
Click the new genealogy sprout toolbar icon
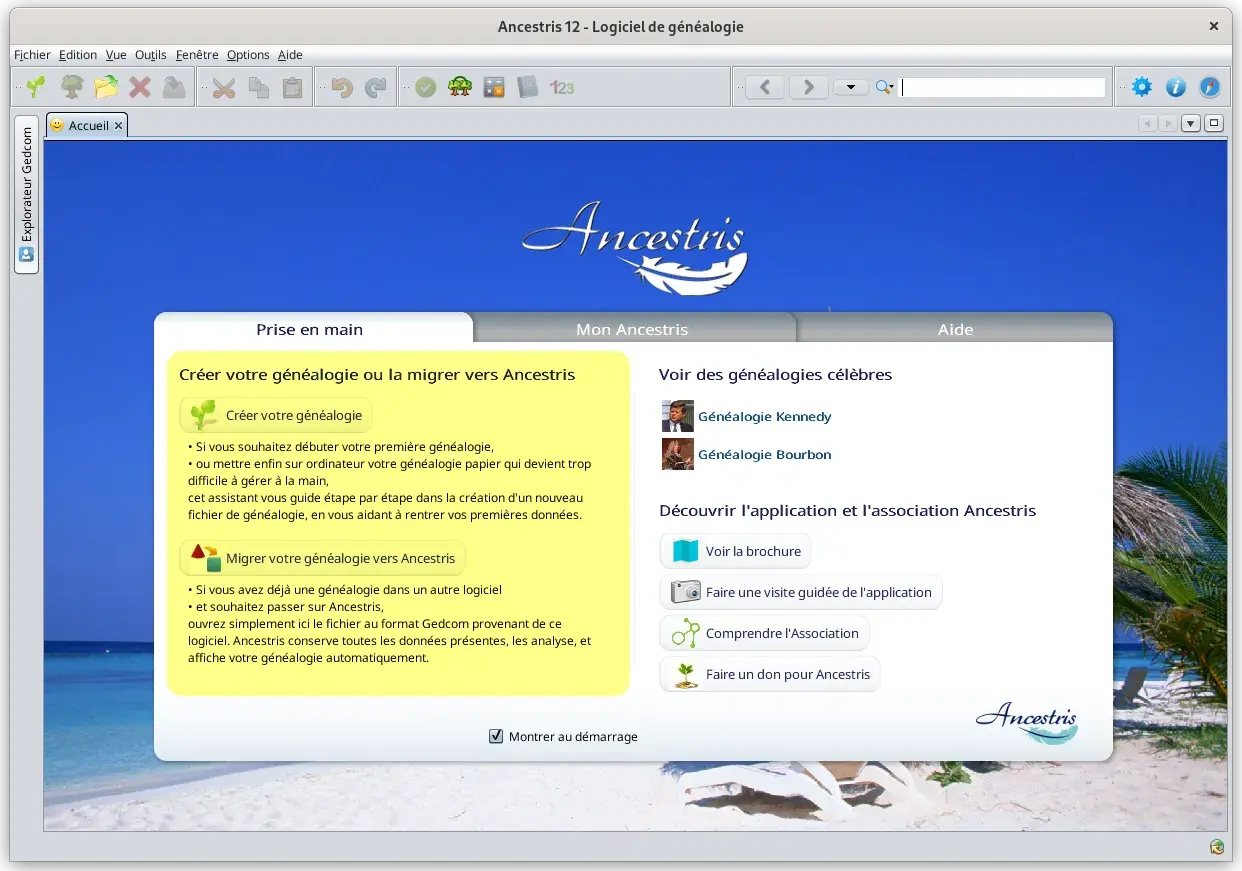point(37,88)
